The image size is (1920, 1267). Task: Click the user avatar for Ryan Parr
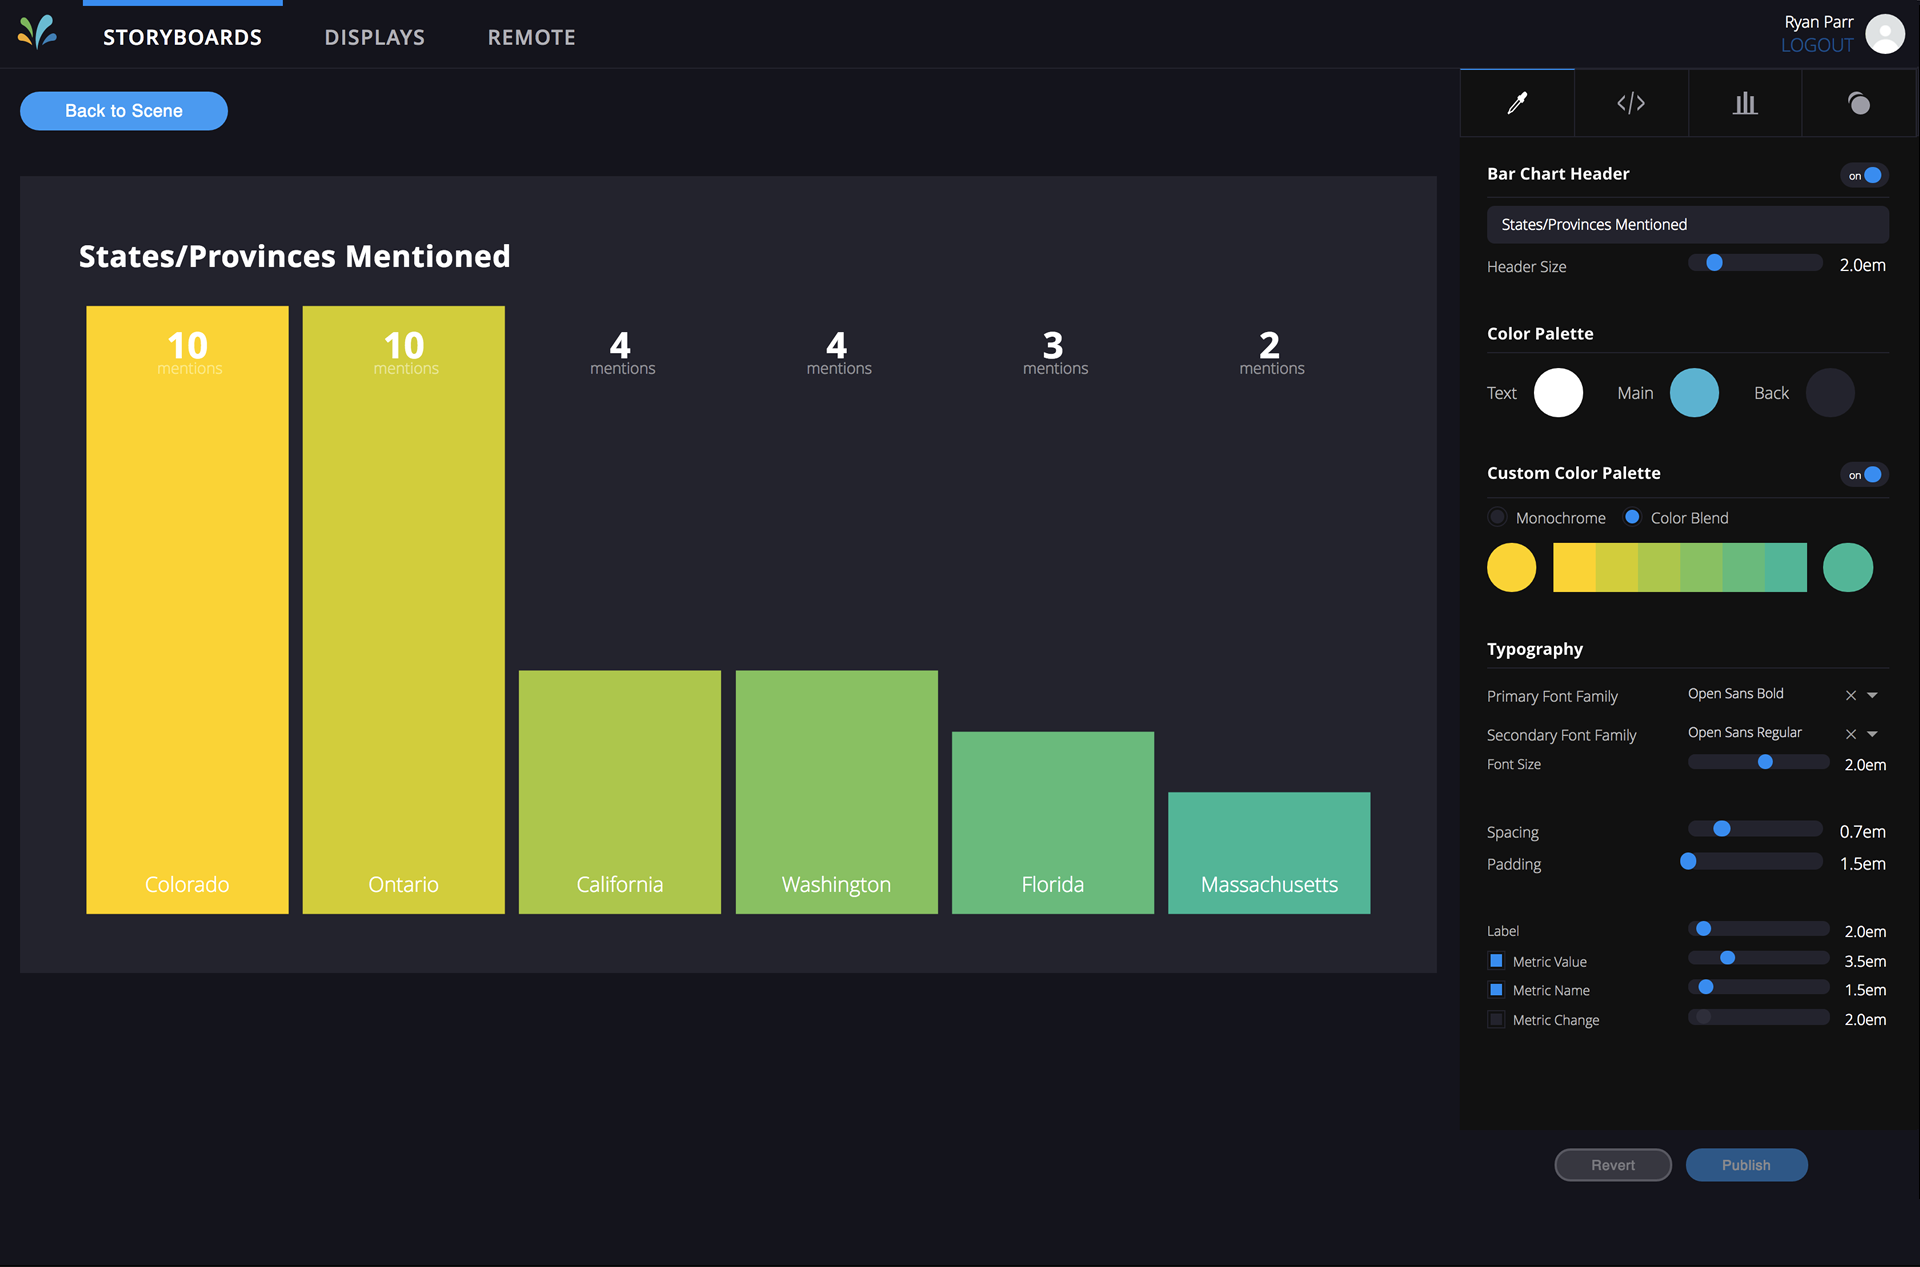pos(1885,34)
